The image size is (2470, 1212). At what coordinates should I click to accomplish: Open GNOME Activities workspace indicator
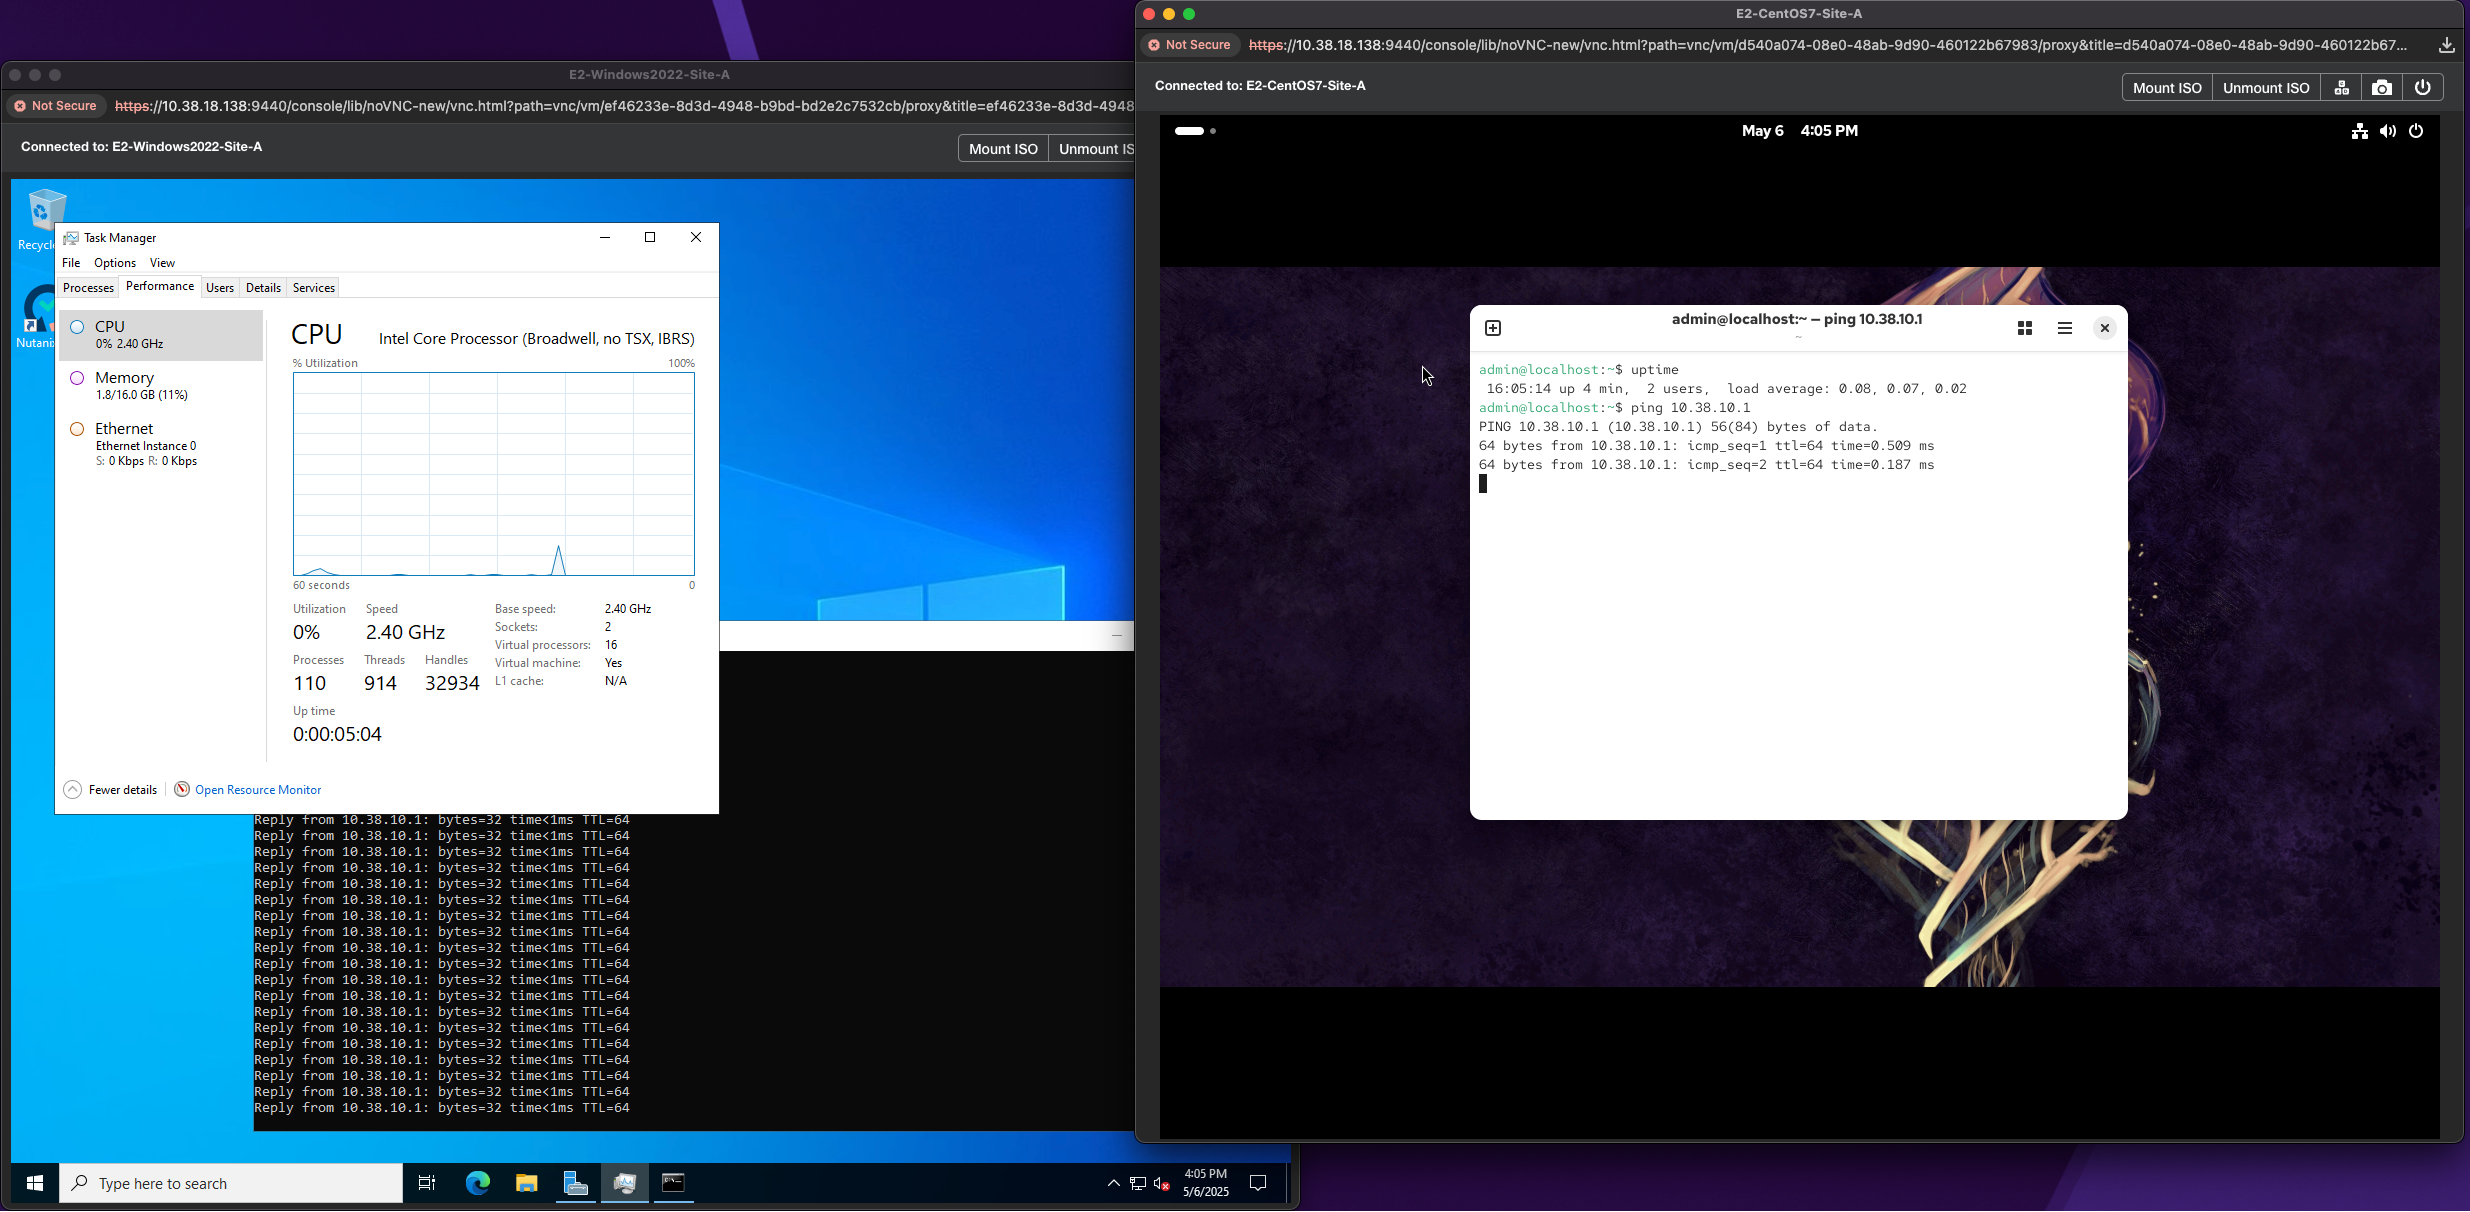click(x=1195, y=131)
